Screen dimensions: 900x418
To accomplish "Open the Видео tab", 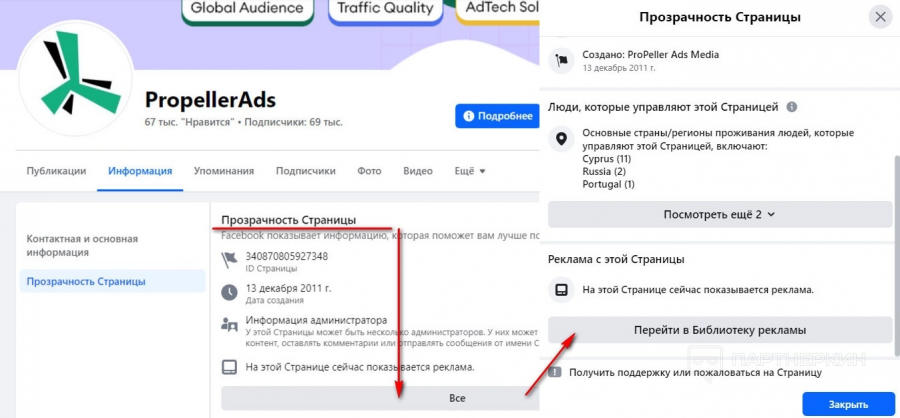I will [x=418, y=171].
